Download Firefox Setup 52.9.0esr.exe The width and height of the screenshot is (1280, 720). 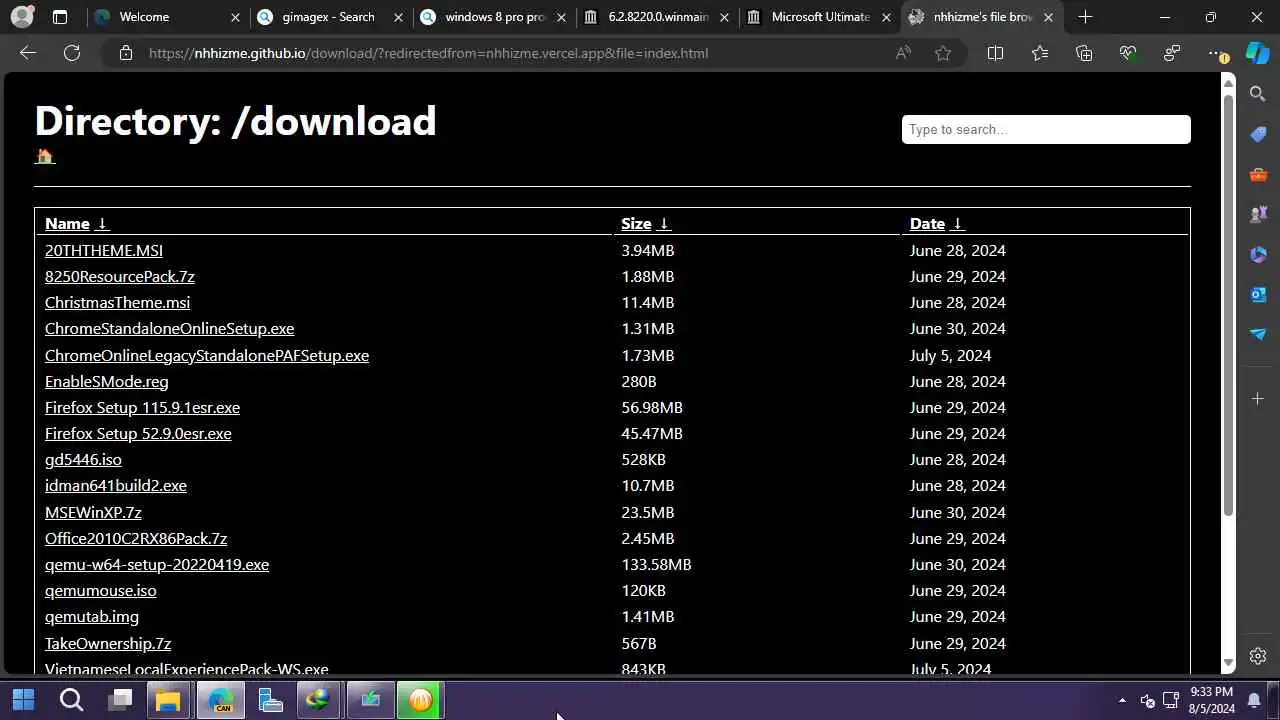tap(138, 433)
